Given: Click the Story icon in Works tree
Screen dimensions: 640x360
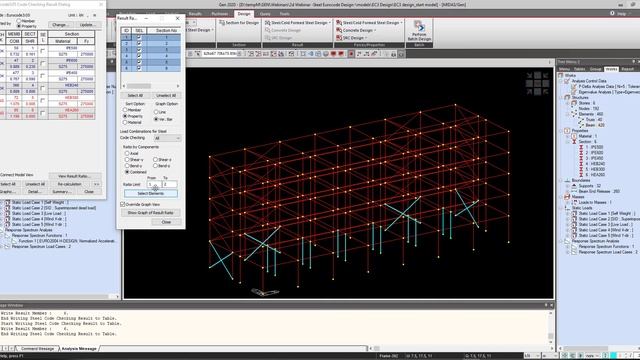Looking at the screenshot, I should click(574, 103).
